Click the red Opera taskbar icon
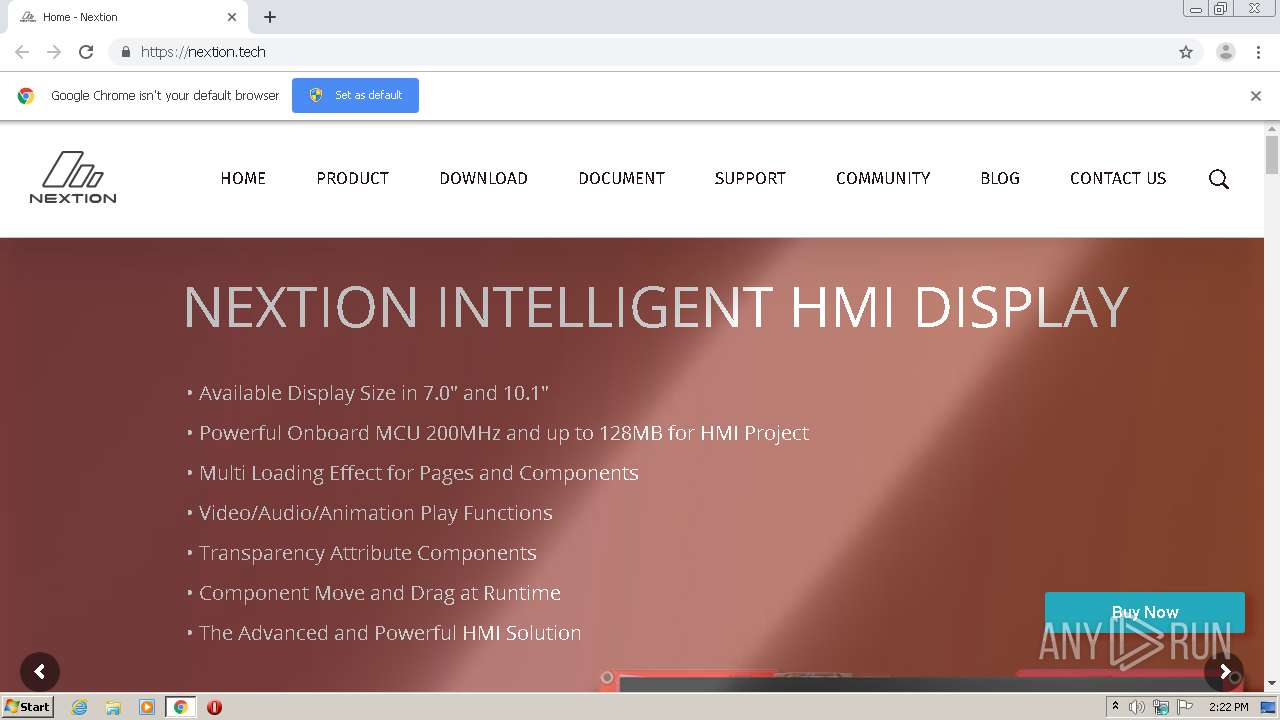This screenshot has height=720, width=1280. (214, 707)
